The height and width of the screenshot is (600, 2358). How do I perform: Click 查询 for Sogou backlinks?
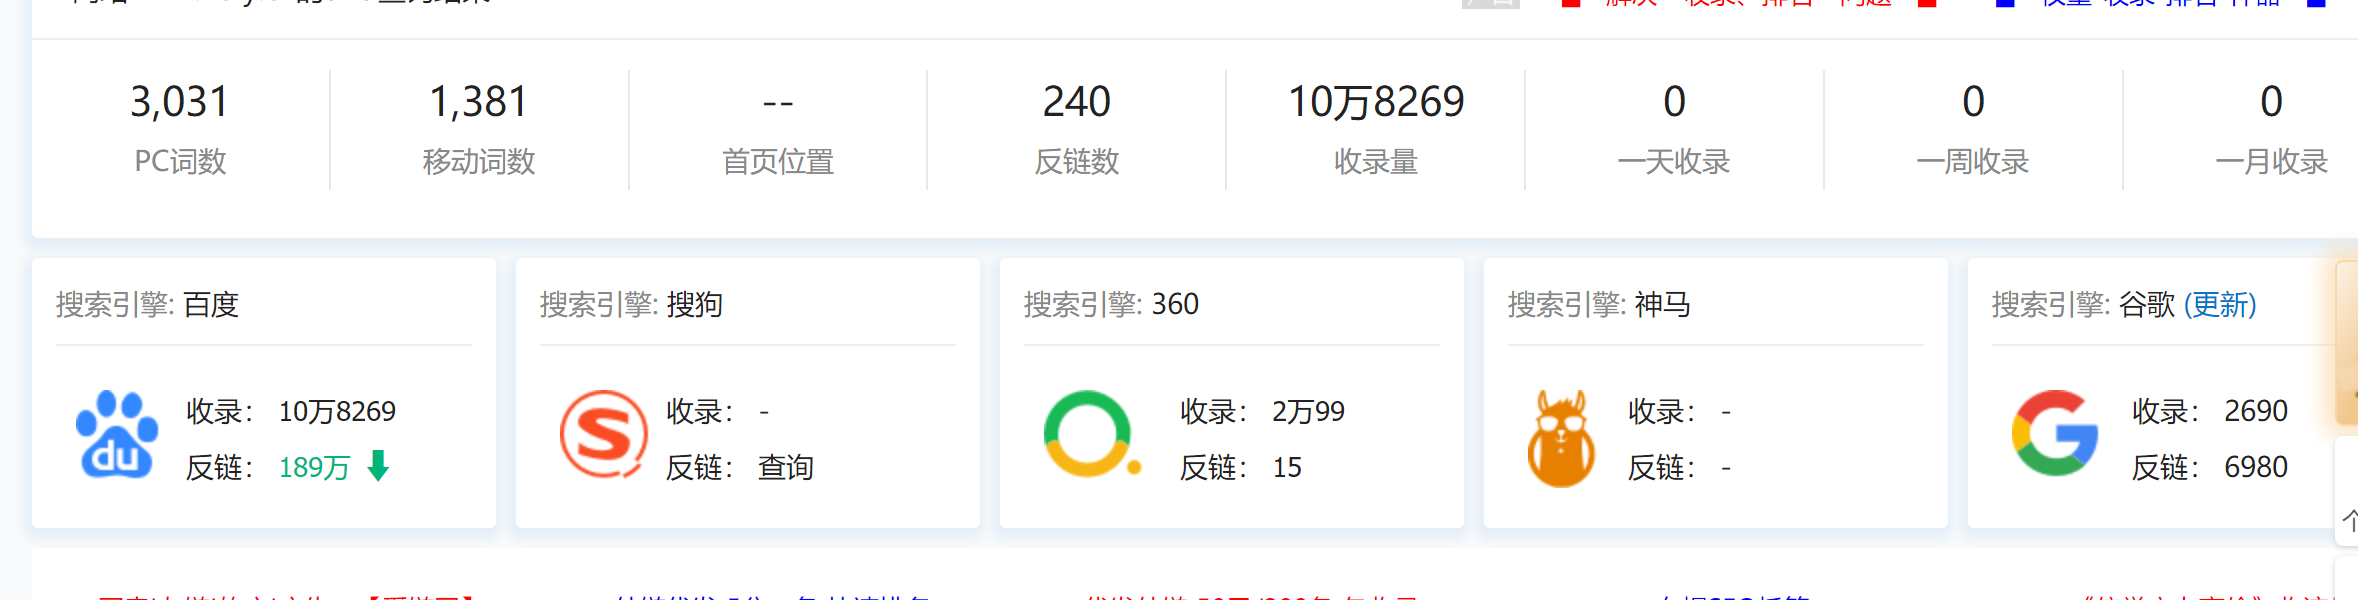[786, 467]
